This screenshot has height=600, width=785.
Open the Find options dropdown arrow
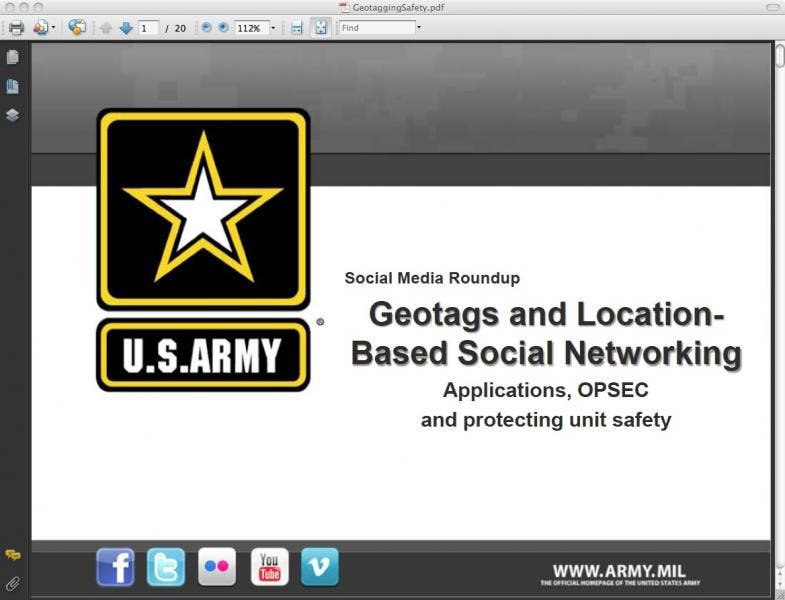(x=419, y=28)
